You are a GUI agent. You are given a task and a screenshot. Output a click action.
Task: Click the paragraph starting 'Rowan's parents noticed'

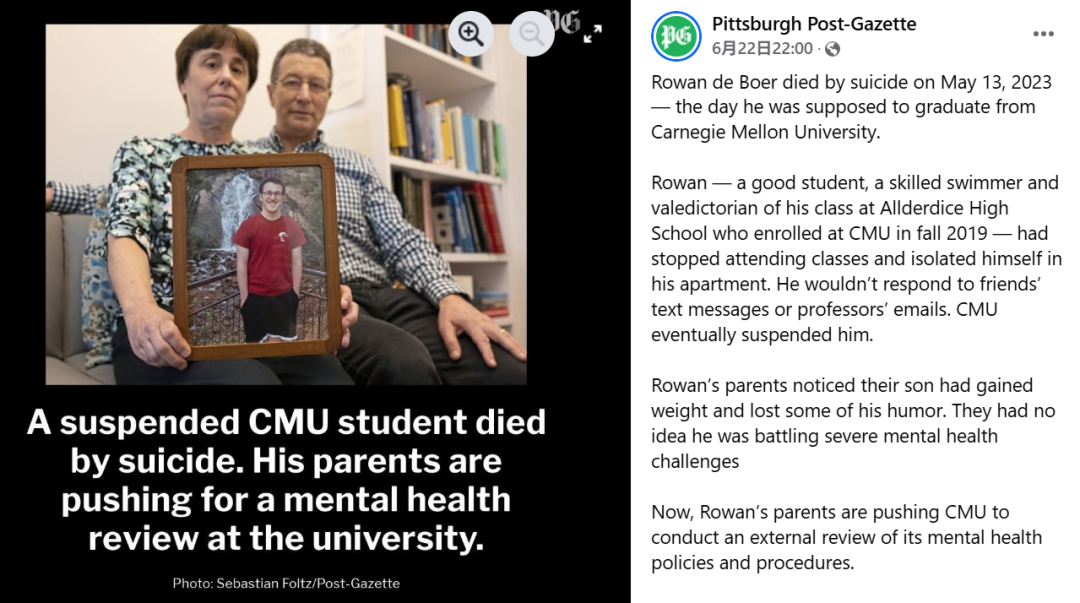[x=853, y=423]
